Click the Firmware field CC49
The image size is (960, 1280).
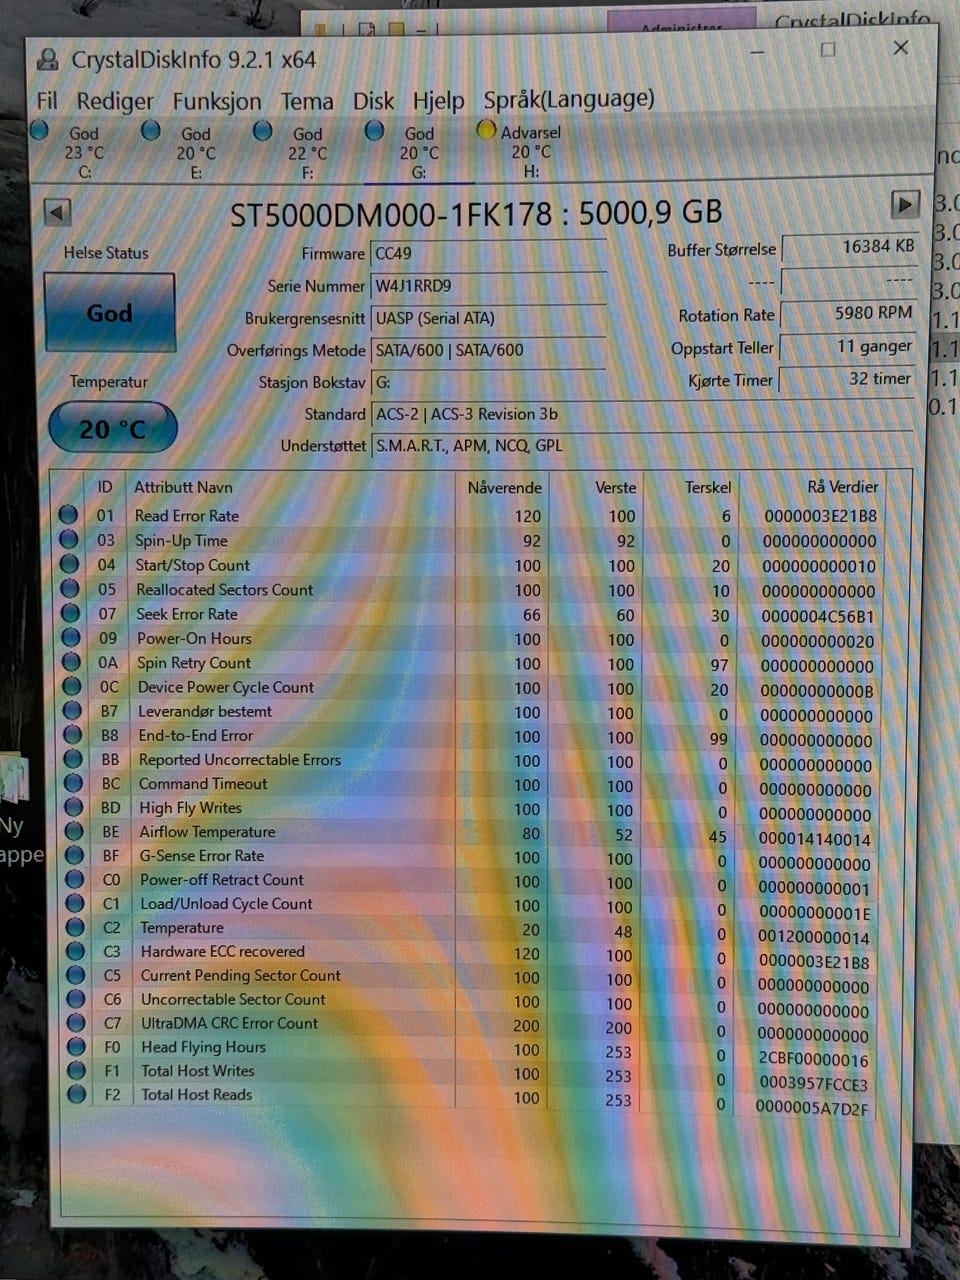point(488,254)
